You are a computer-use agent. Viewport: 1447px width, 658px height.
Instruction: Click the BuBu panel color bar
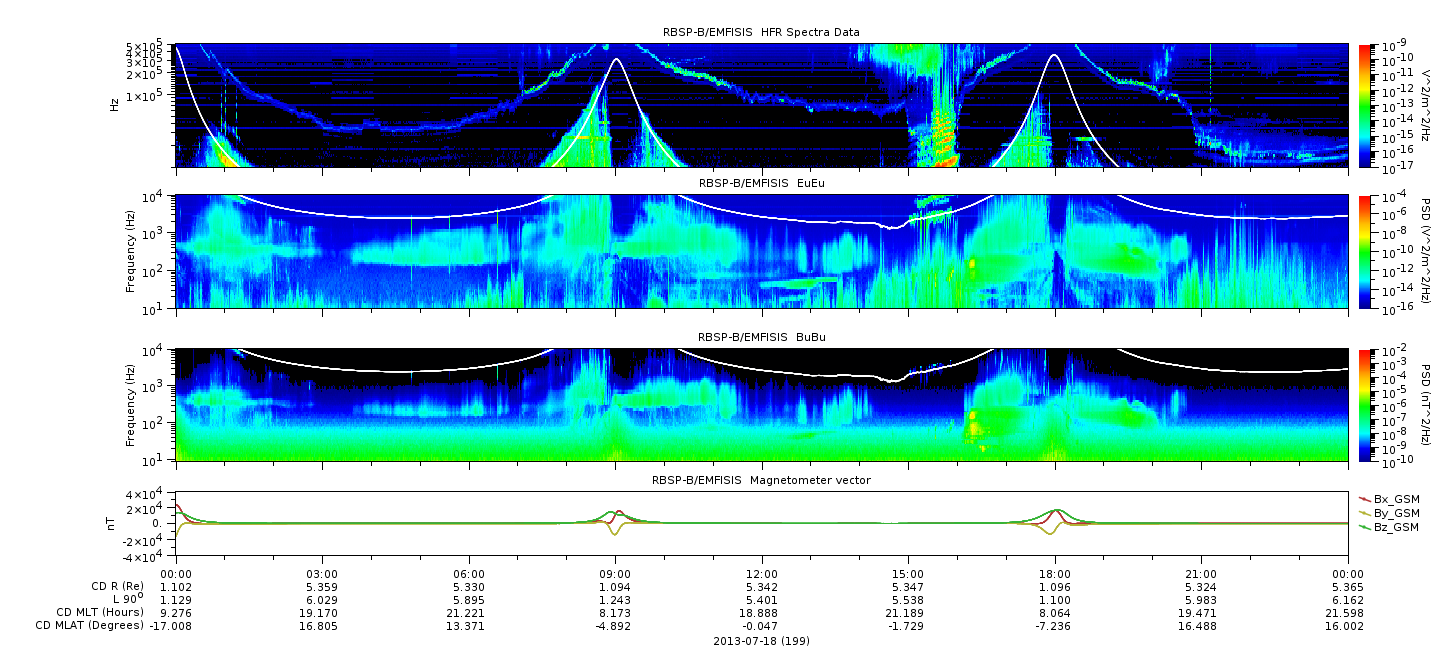click(1365, 404)
